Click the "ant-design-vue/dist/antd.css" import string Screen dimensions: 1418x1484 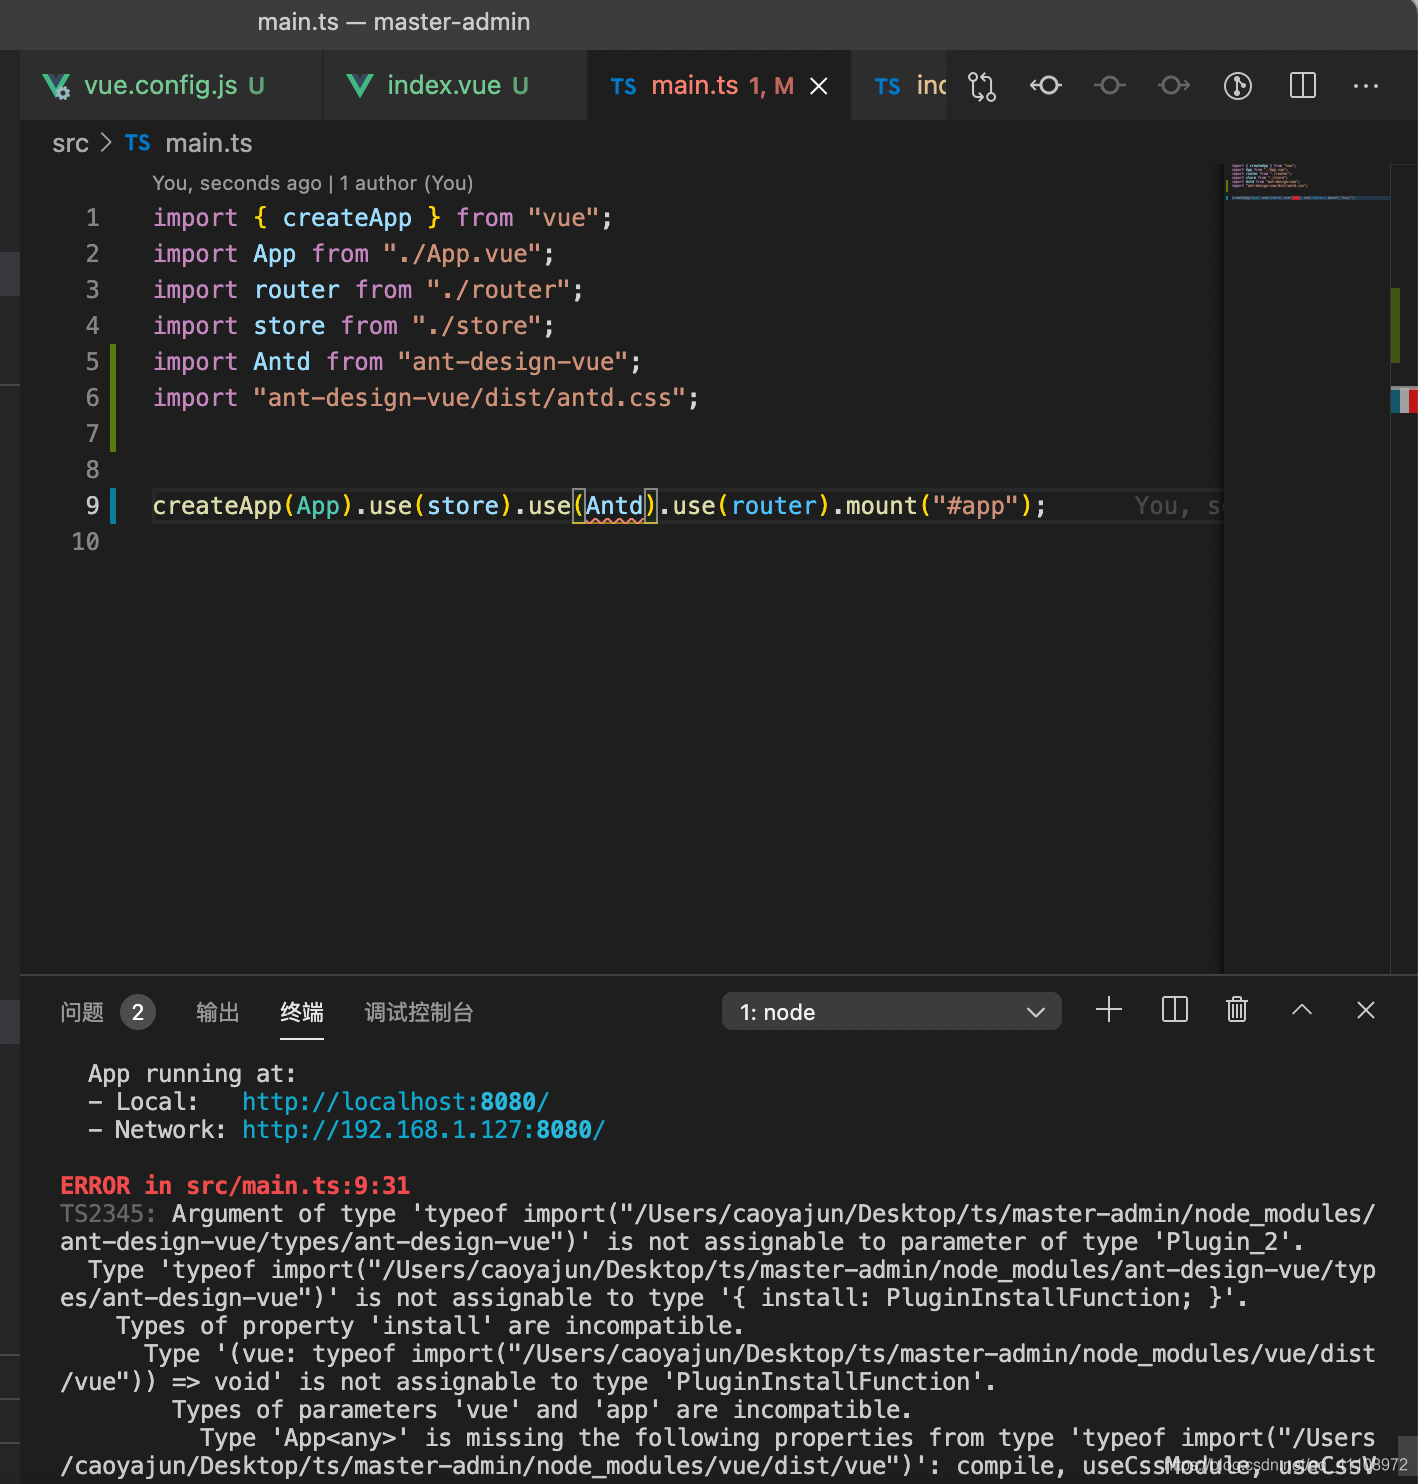(x=470, y=398)
